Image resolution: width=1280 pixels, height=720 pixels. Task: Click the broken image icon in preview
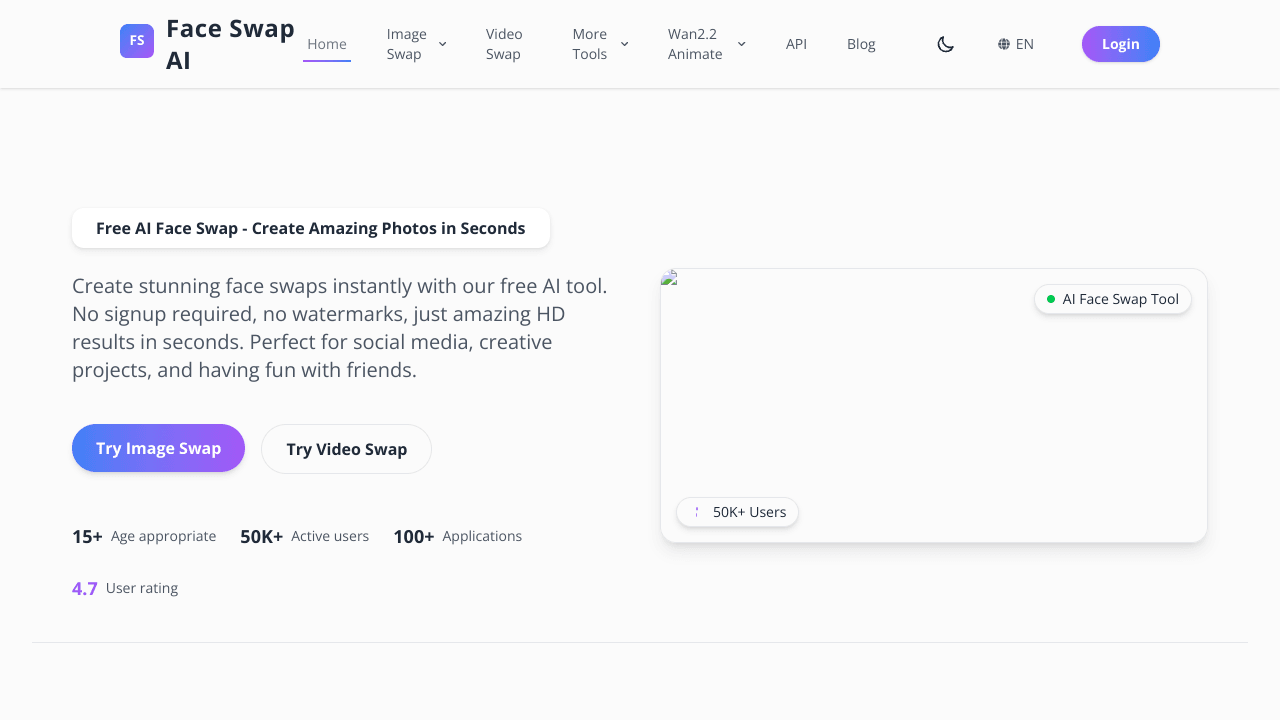coord(670,278)
